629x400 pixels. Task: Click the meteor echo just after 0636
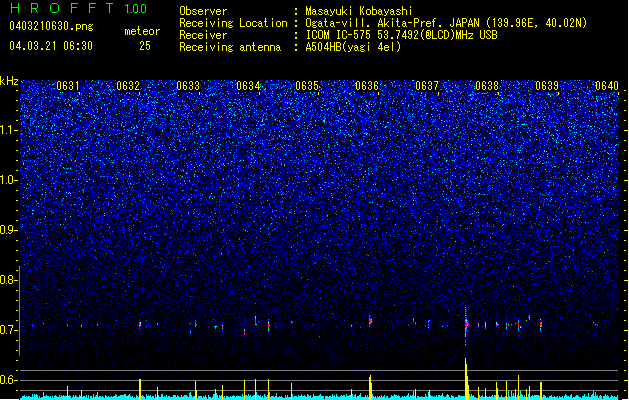[x=370, y=321]
